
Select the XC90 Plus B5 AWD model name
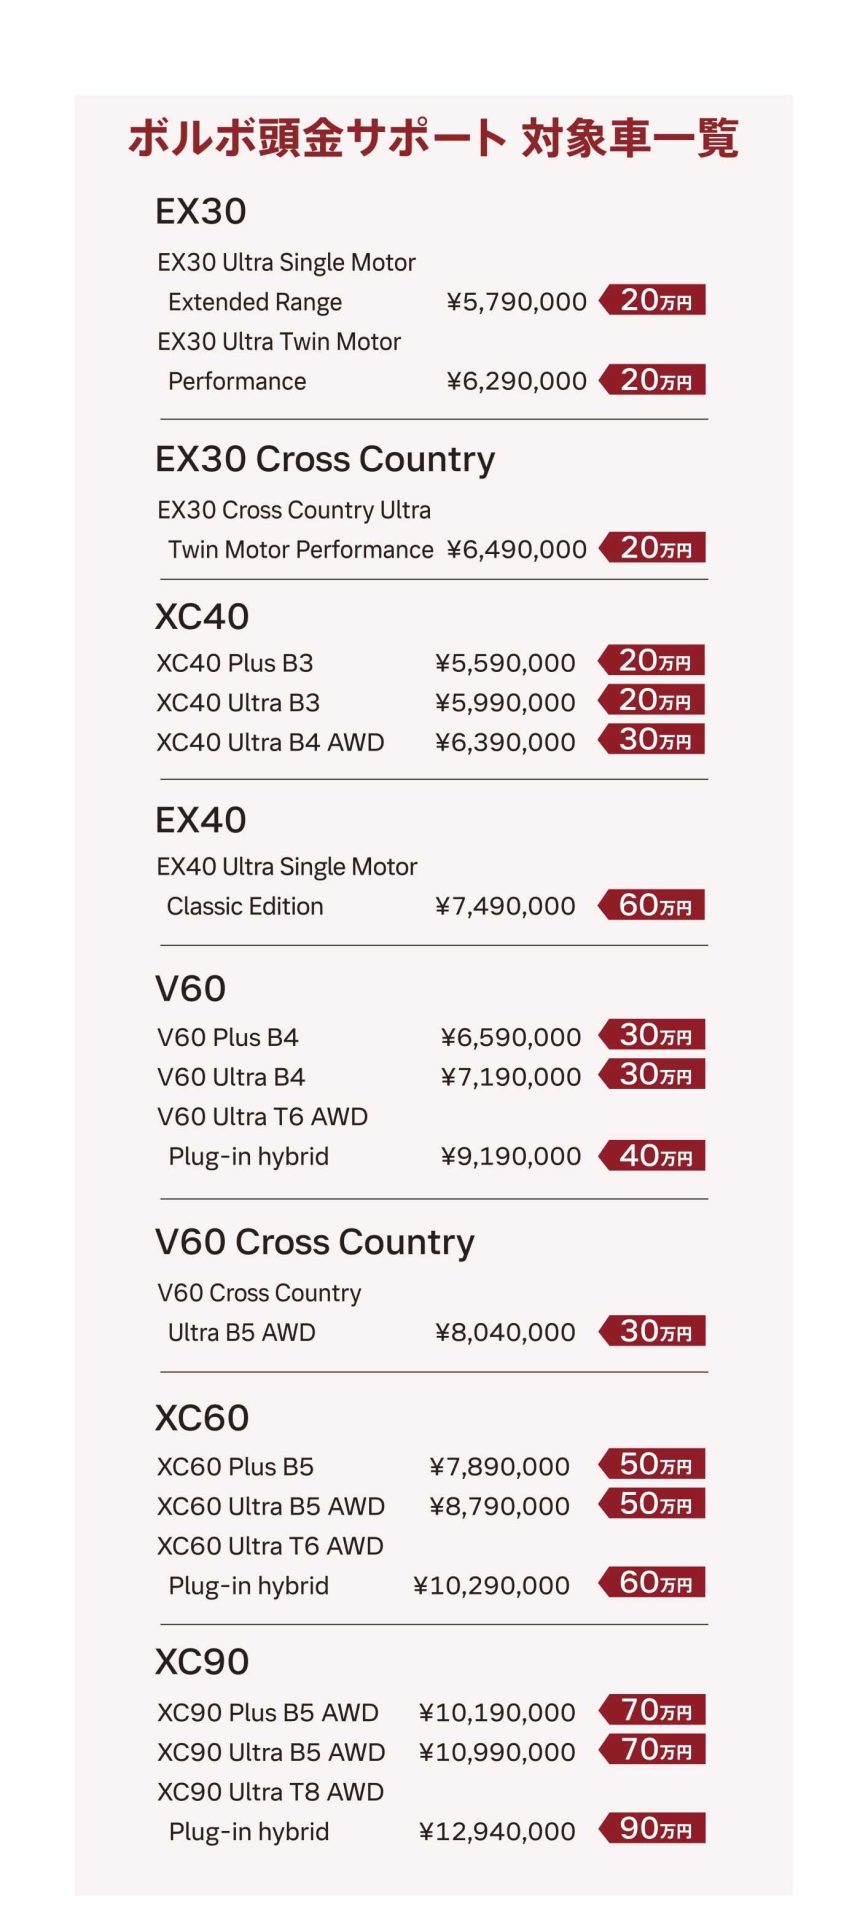click(x=268, y=1712)
